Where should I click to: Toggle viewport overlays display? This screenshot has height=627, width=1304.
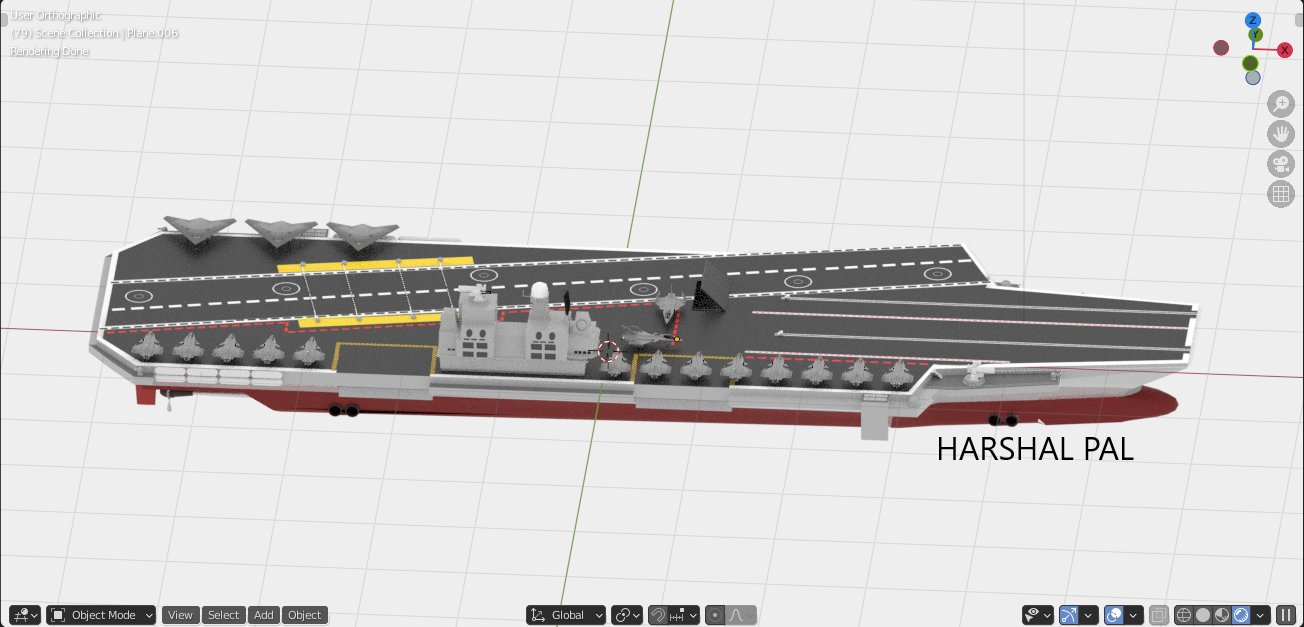1113,615
